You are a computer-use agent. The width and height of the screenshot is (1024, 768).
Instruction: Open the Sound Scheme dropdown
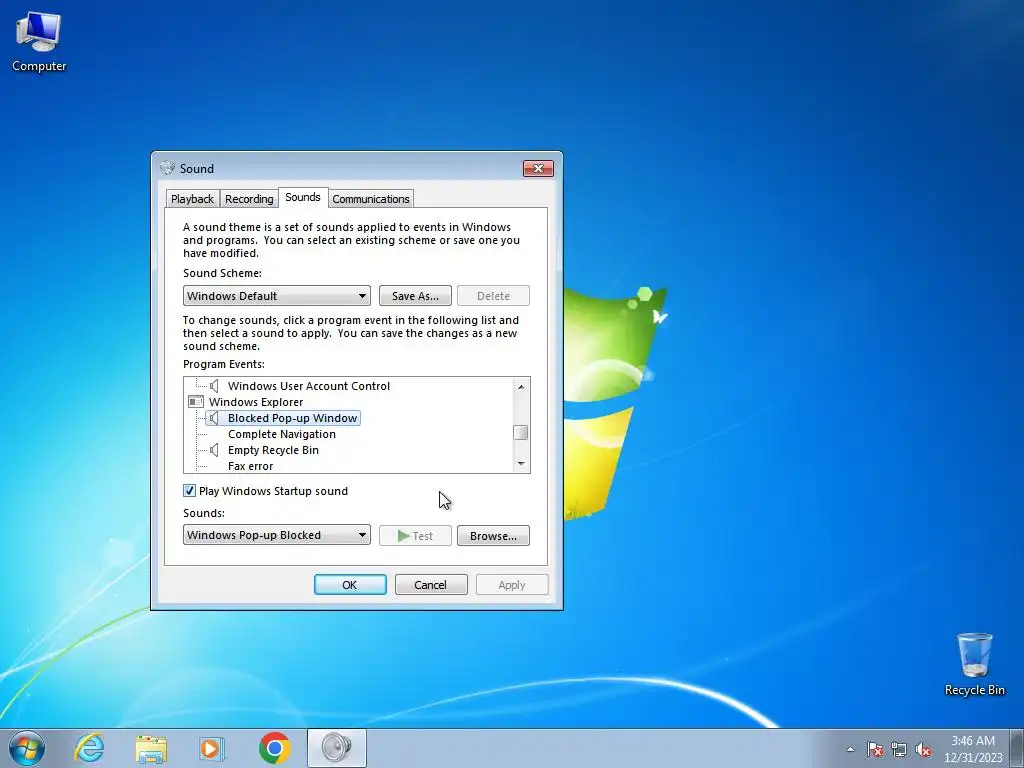tap(276, 296)
